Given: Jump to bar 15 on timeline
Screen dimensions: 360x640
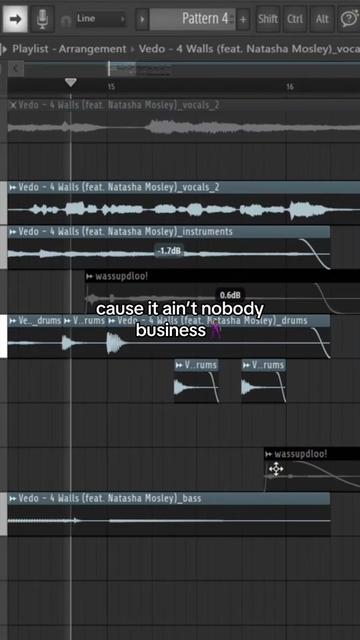Looking at the screenshot, I should (x=111, y=87).
